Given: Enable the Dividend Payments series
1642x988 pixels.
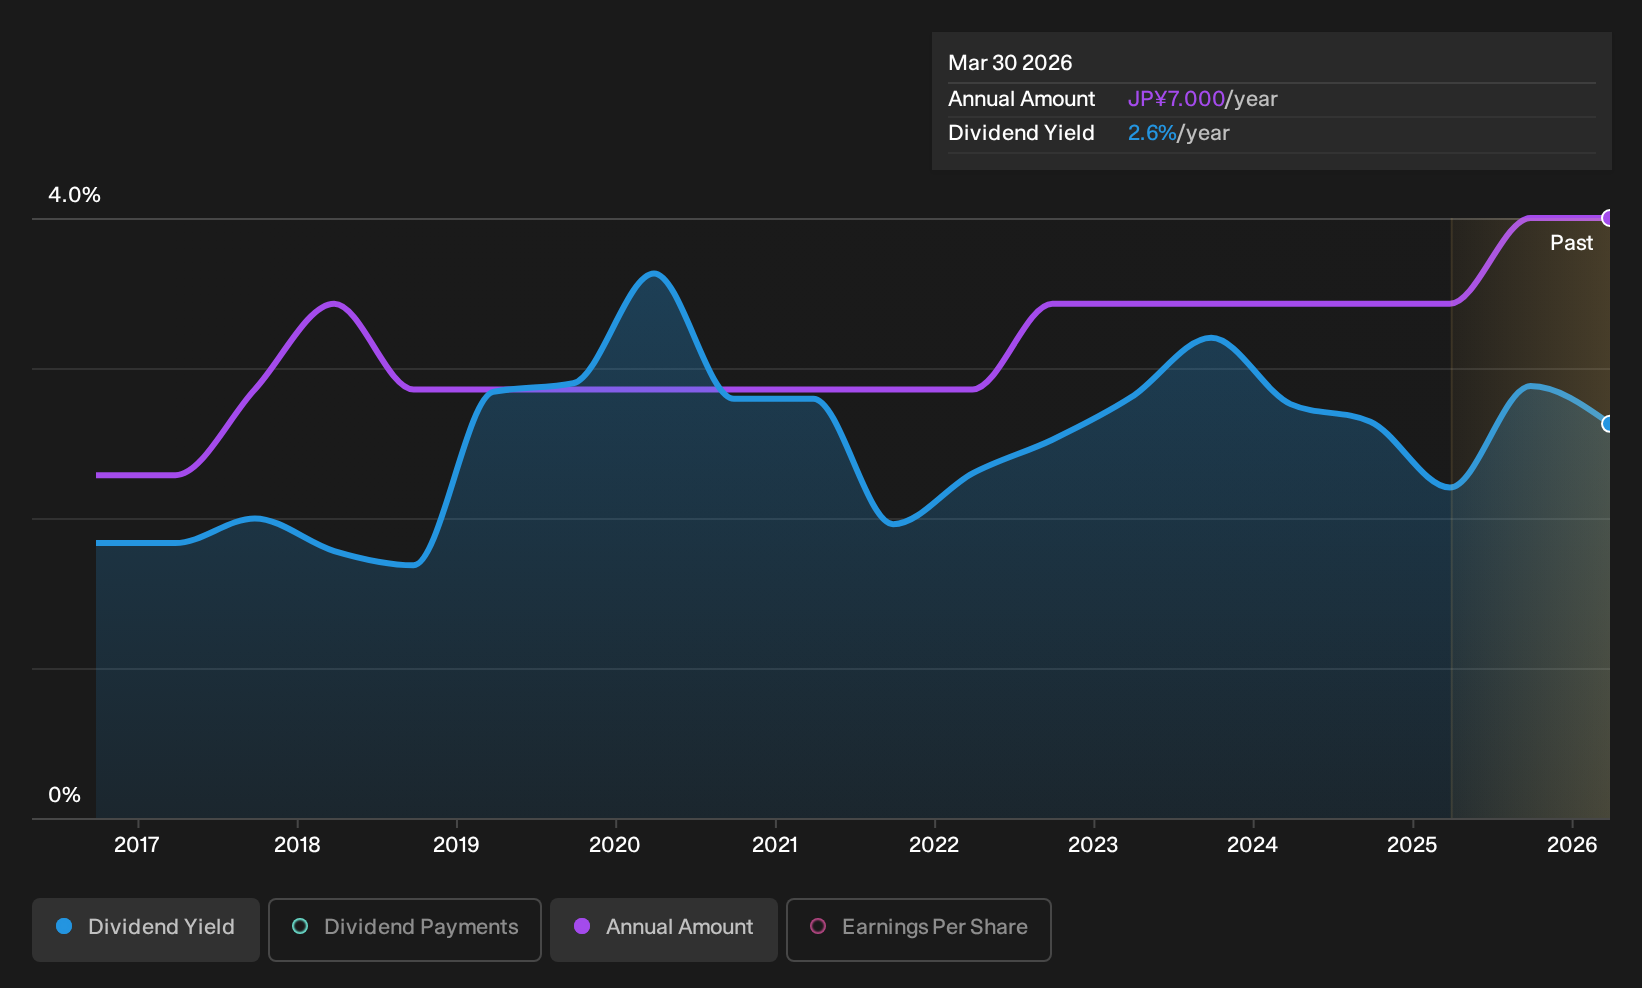Looking at the screenshot, I should 405,929.
